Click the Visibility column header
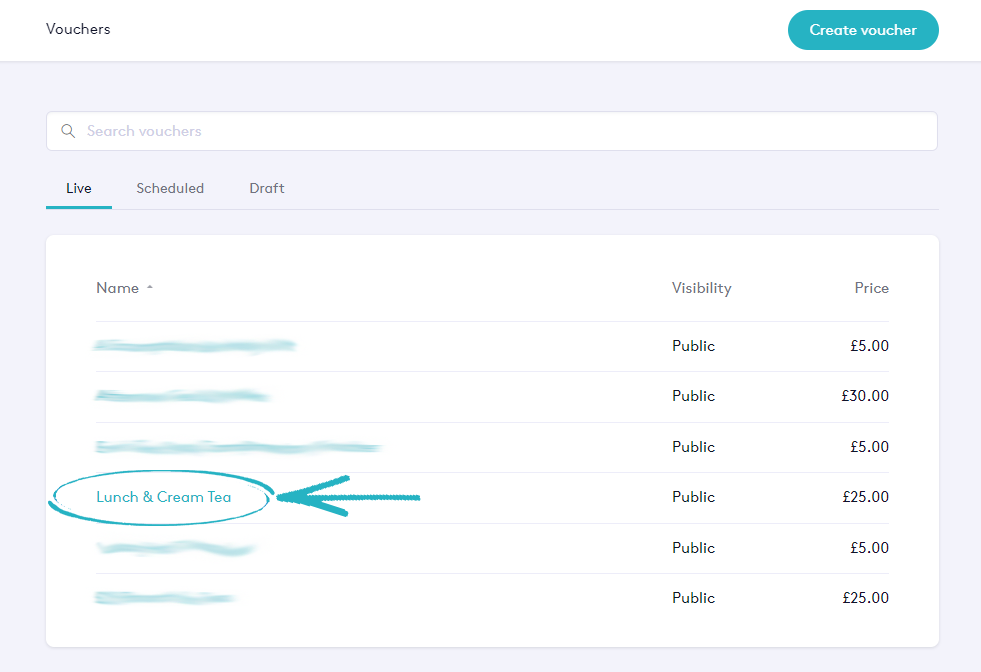Viewport: 981px width, 672px height. tap(701, 288)
